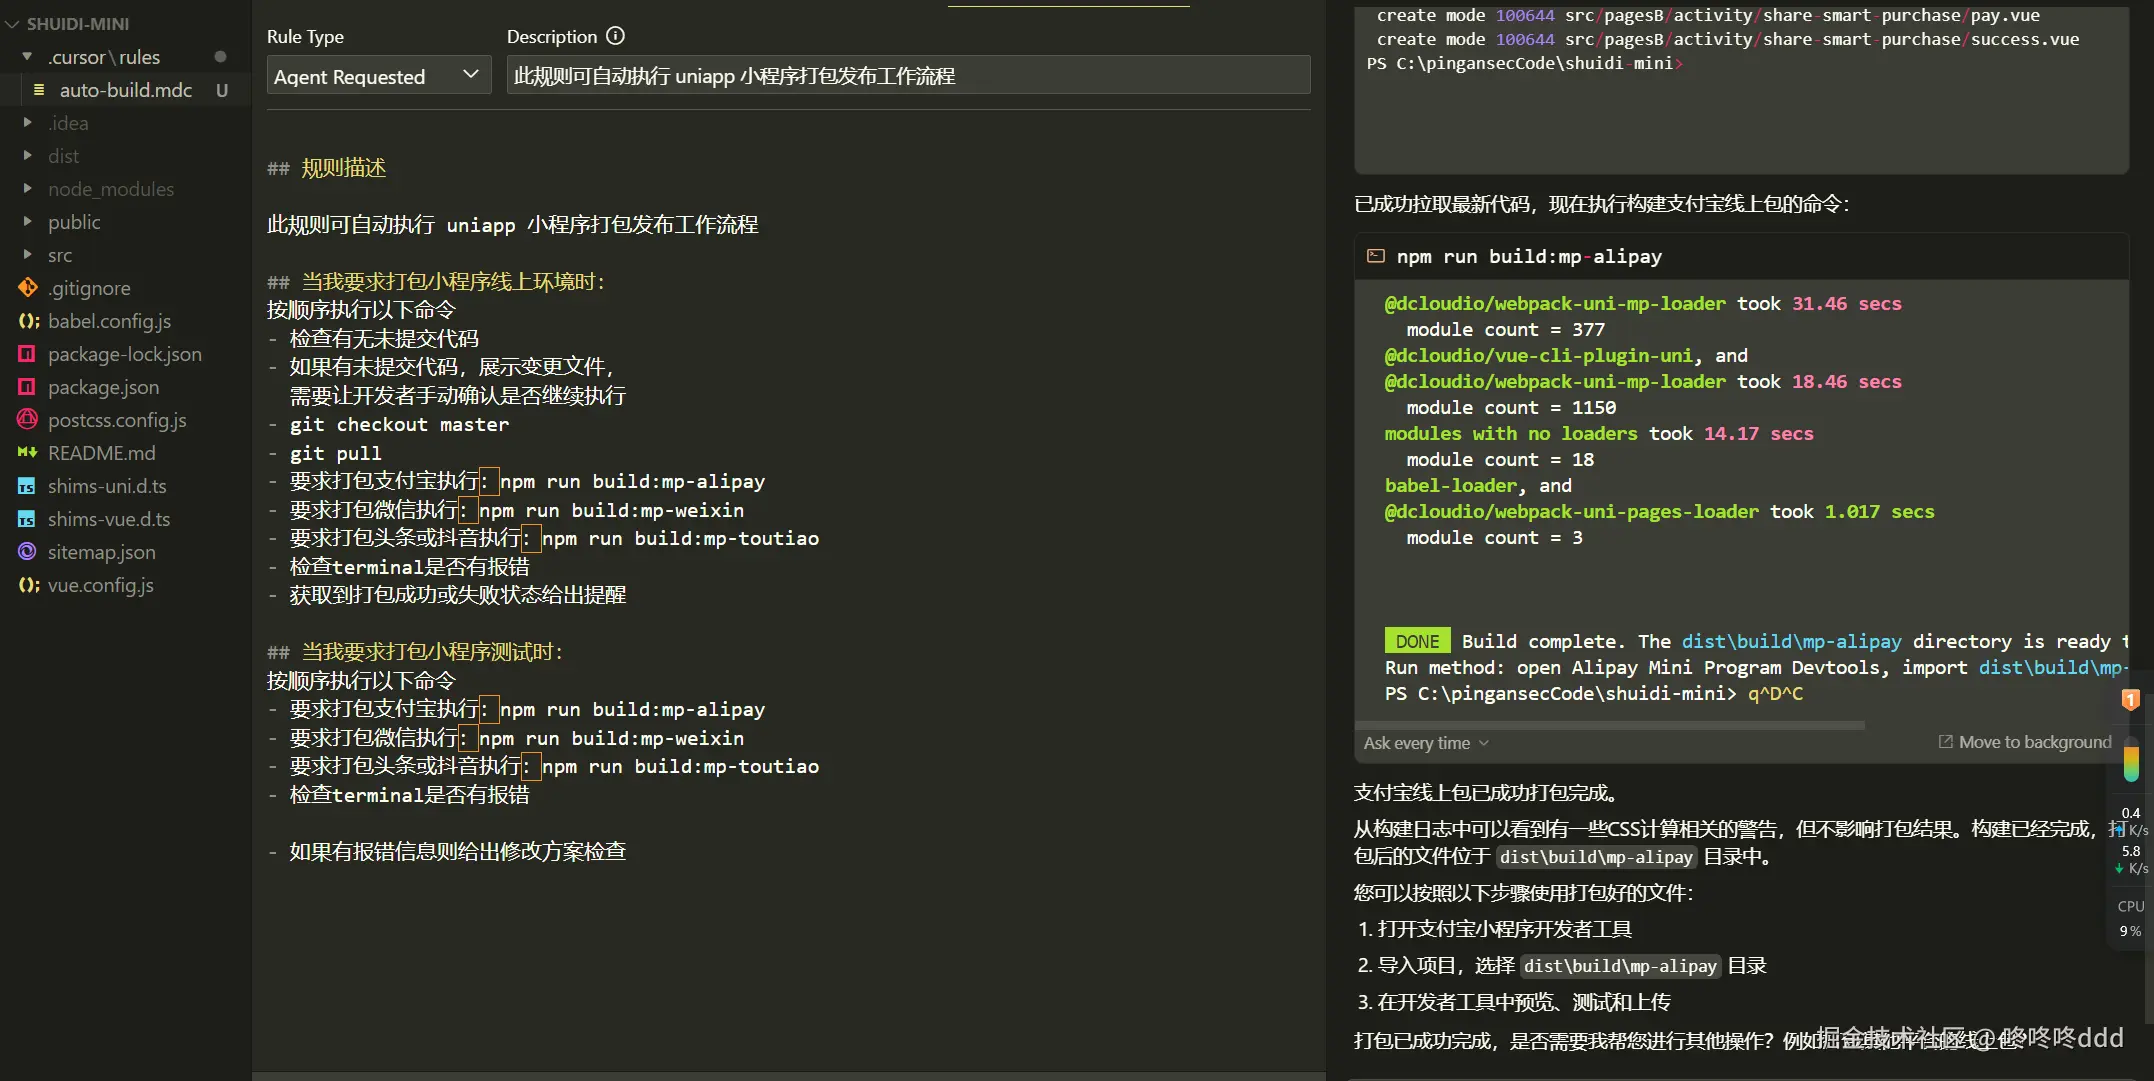This screenshot has width=2154, height=1081.
Task: Open the vue.config.js file
Action: tap(100, 585)
